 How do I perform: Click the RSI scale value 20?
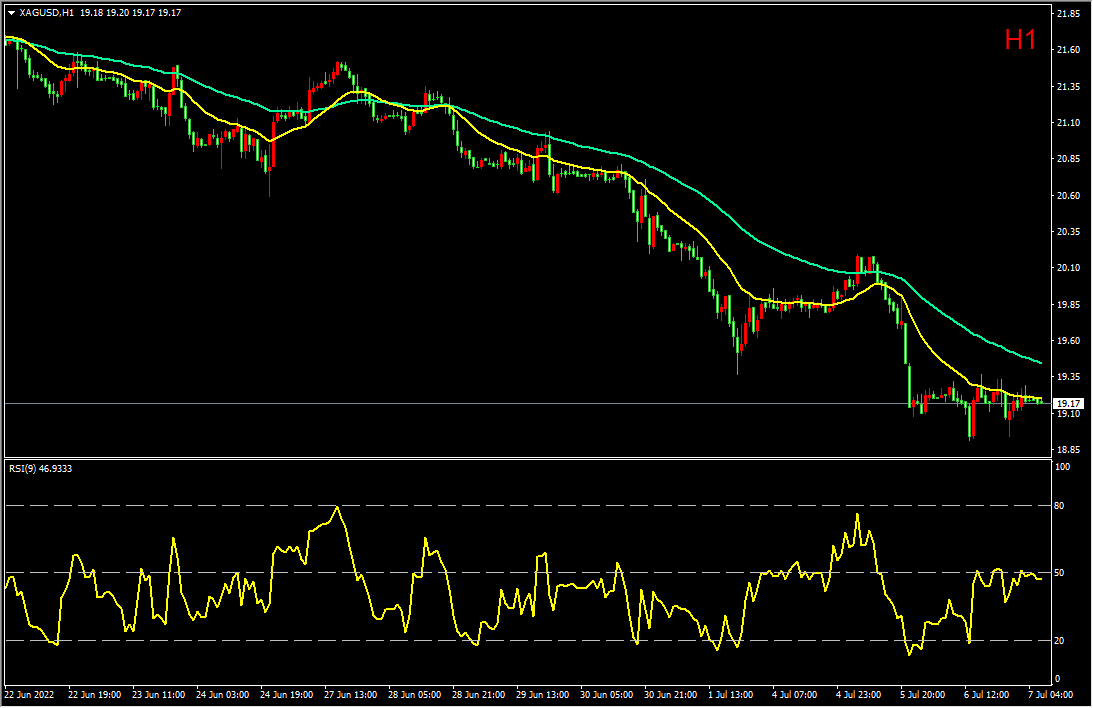pyautogui.click(x=1060, y=640)
